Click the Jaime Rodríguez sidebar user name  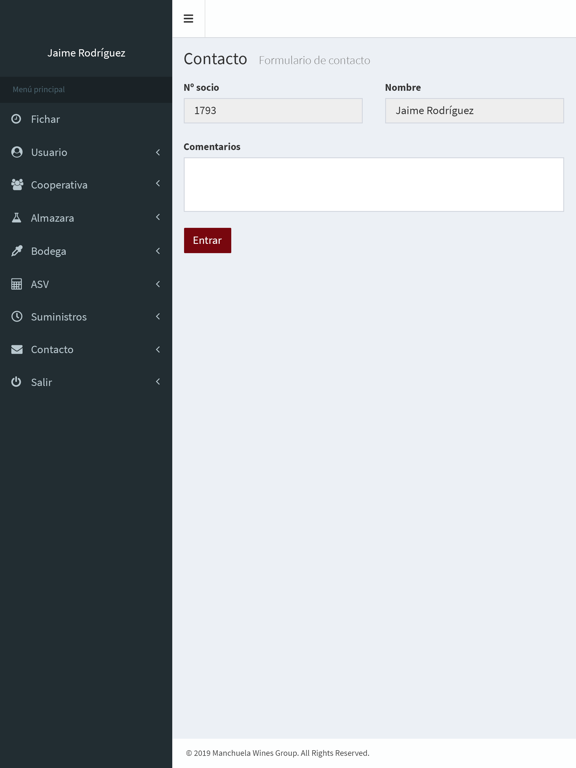click(x=86, y=53)
